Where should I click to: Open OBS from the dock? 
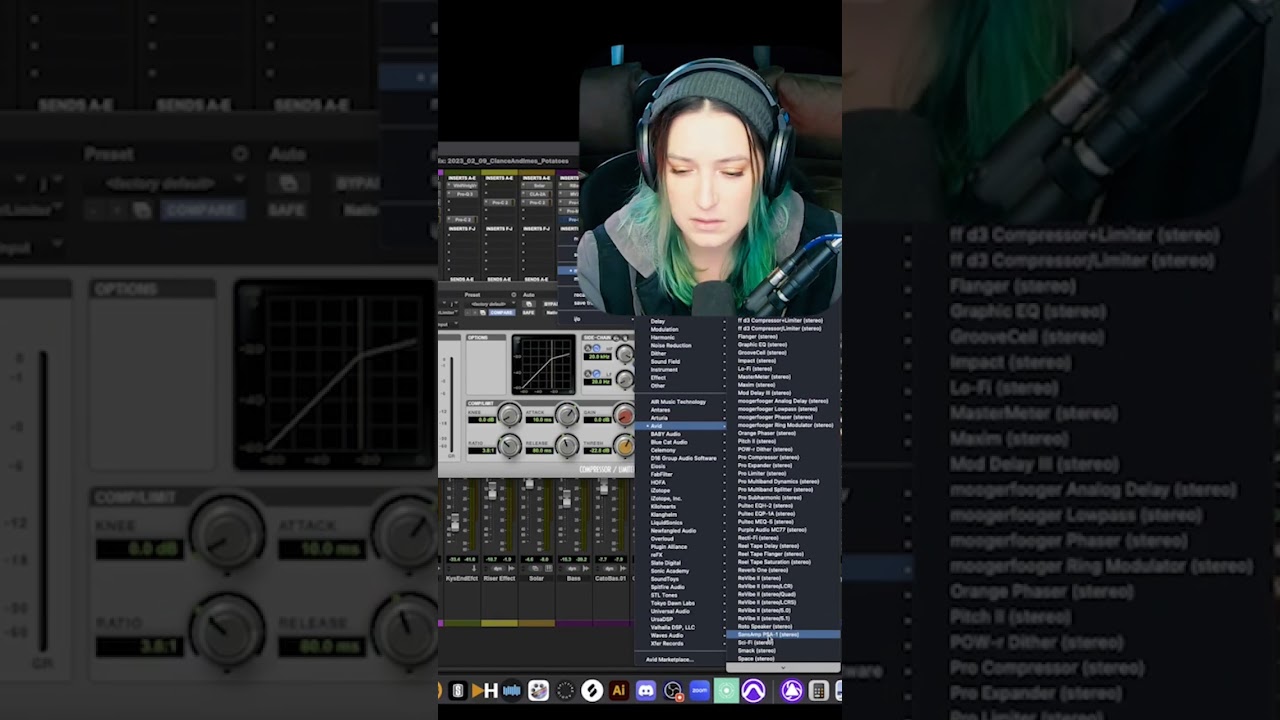coord(673,690)
